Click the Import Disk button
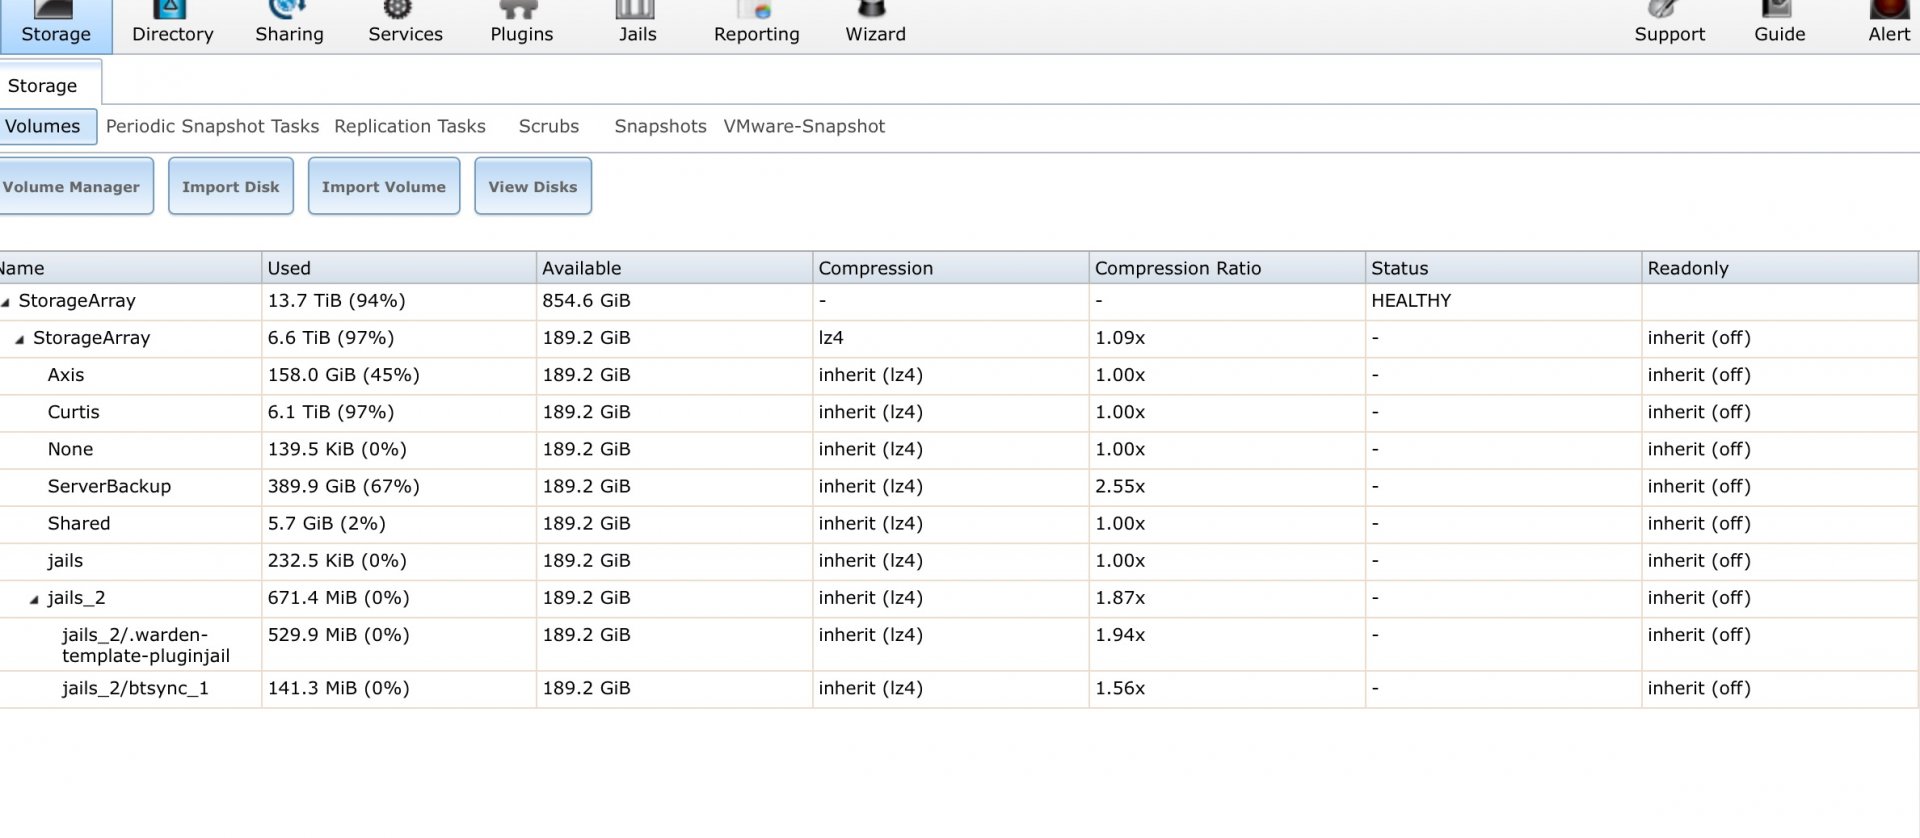This screenshot has width=1920, height=838. (230, 187)
